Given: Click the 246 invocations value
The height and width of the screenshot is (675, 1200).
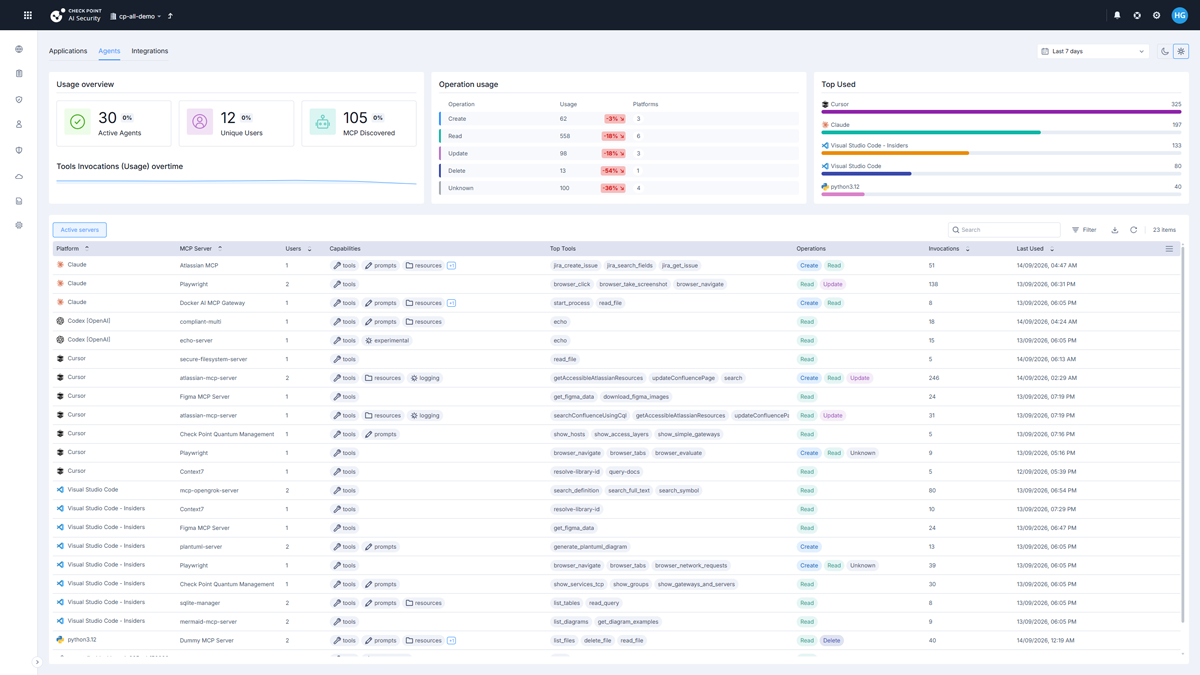Looking at the screenshot, I should pyautogui.click(x=934, y=378).
